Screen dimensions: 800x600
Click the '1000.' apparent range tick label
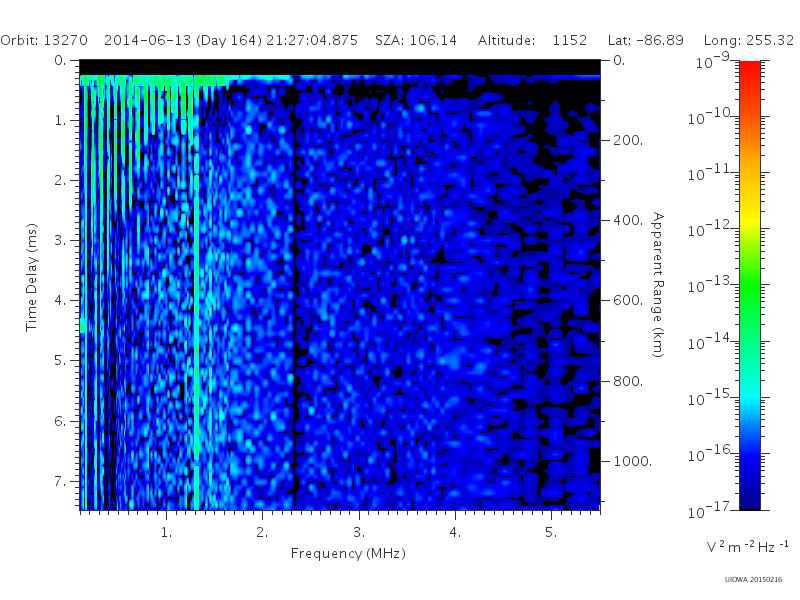pos(633,461)
